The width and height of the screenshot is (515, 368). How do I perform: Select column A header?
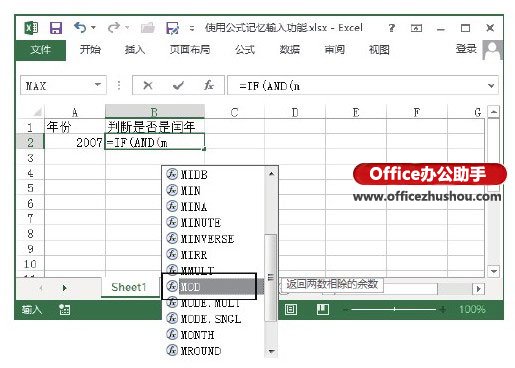pyautogui.click(x=75, y=112)
